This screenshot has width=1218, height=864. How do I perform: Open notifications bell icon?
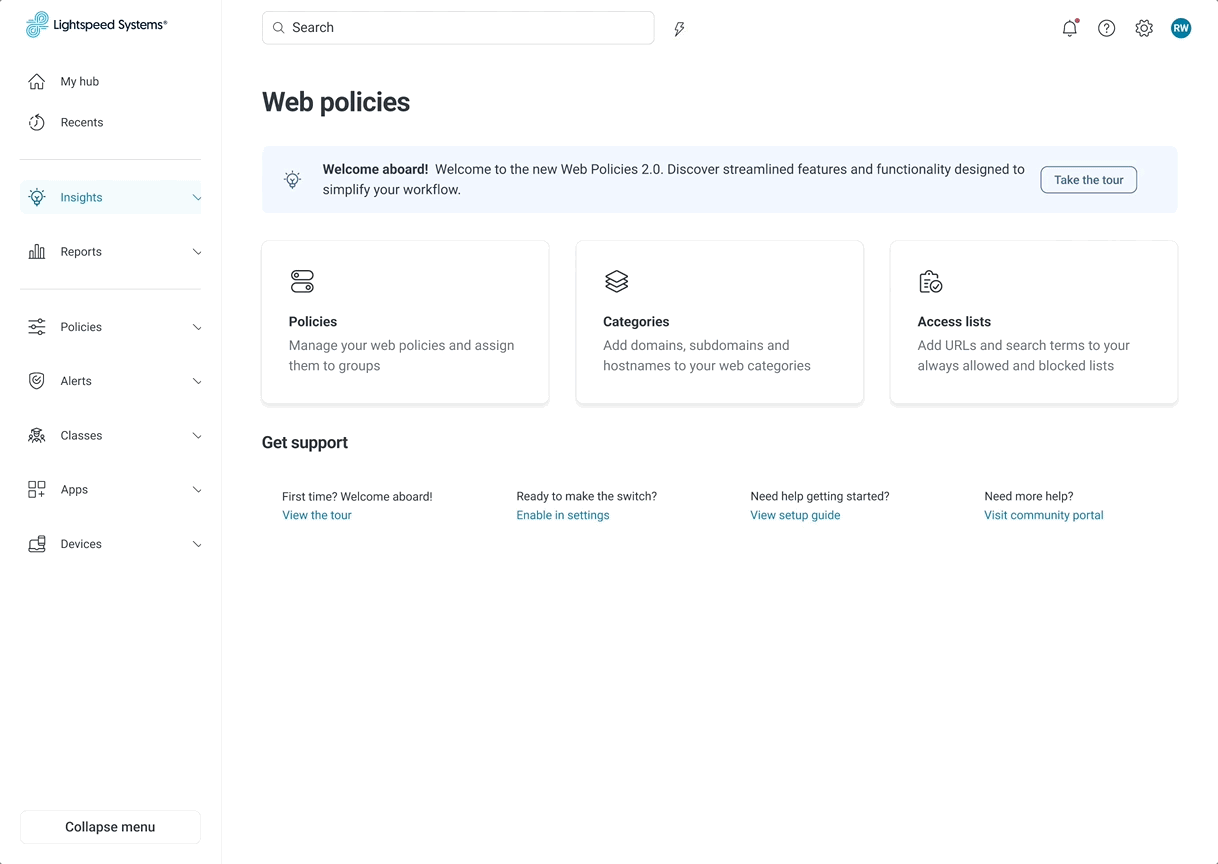coord(1070,28)
